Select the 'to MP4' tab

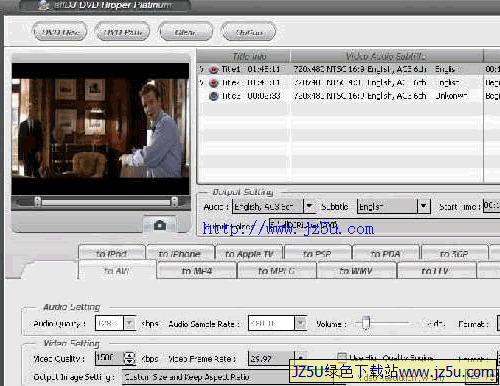197,270
